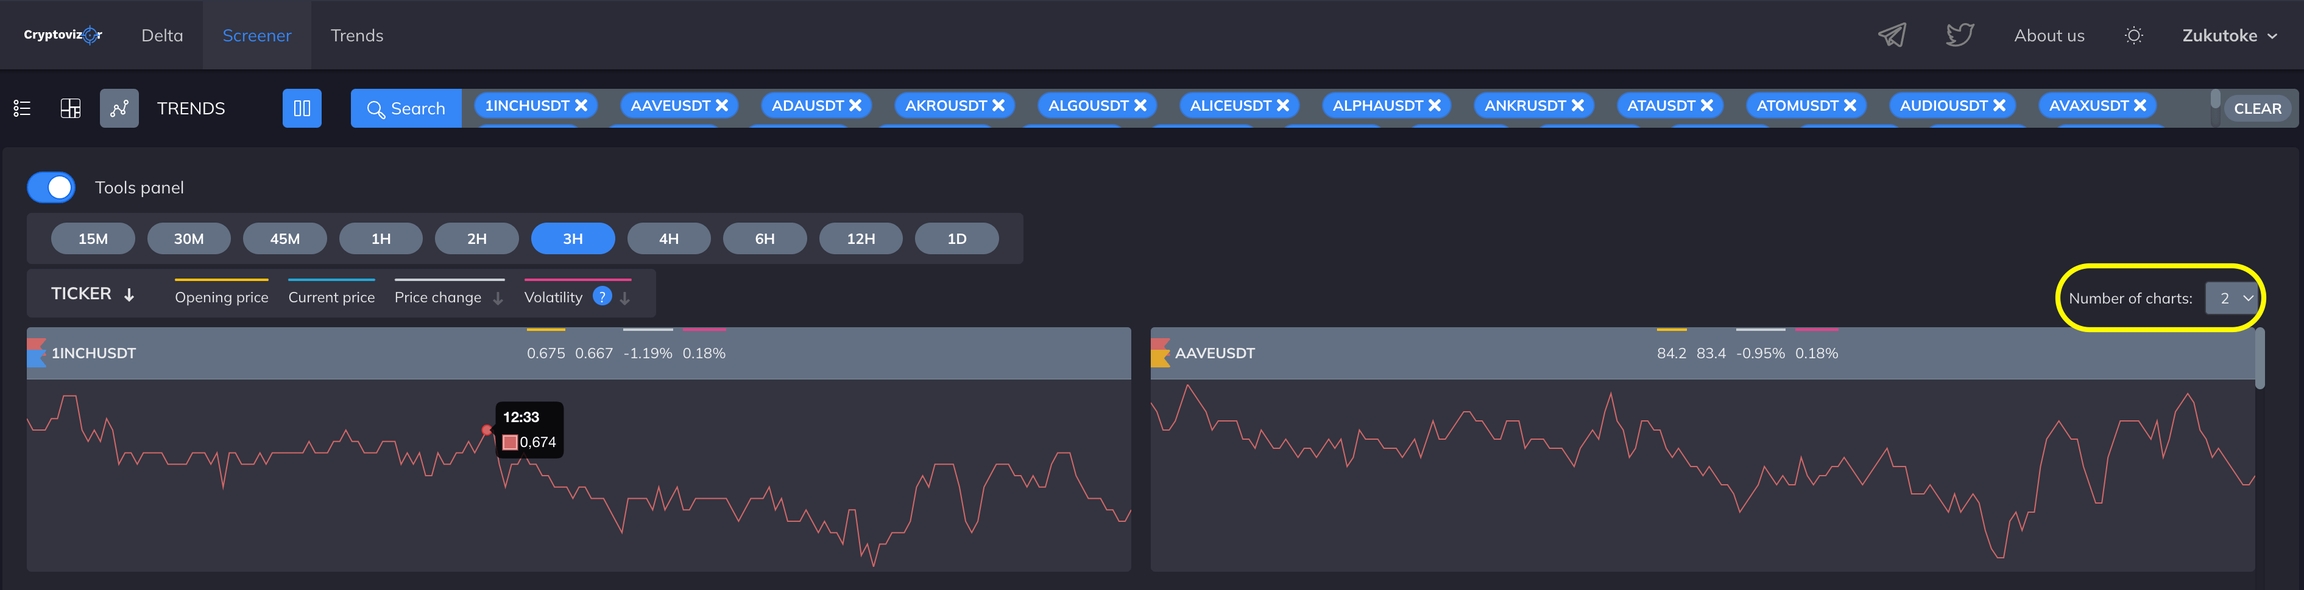Click the About us link
The image size is (2304, 590).
click(x=2049, y=35)
